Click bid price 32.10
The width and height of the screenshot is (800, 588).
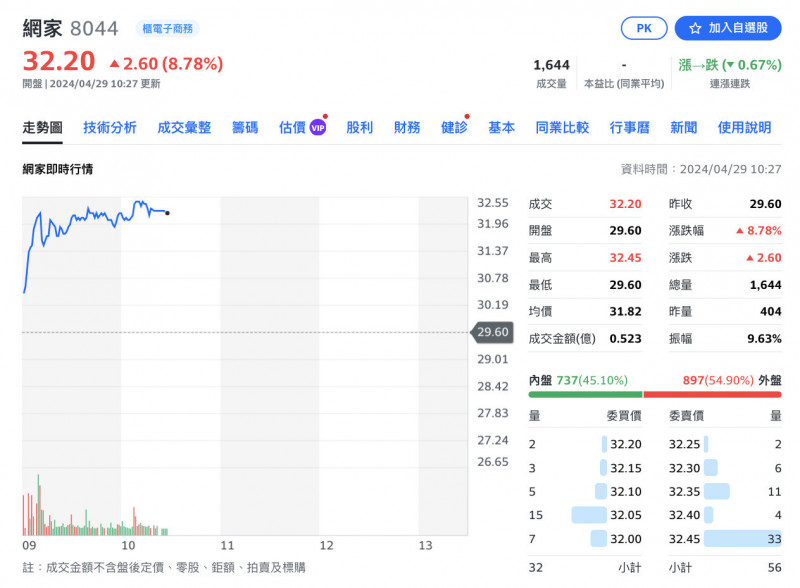coord(626,492)
